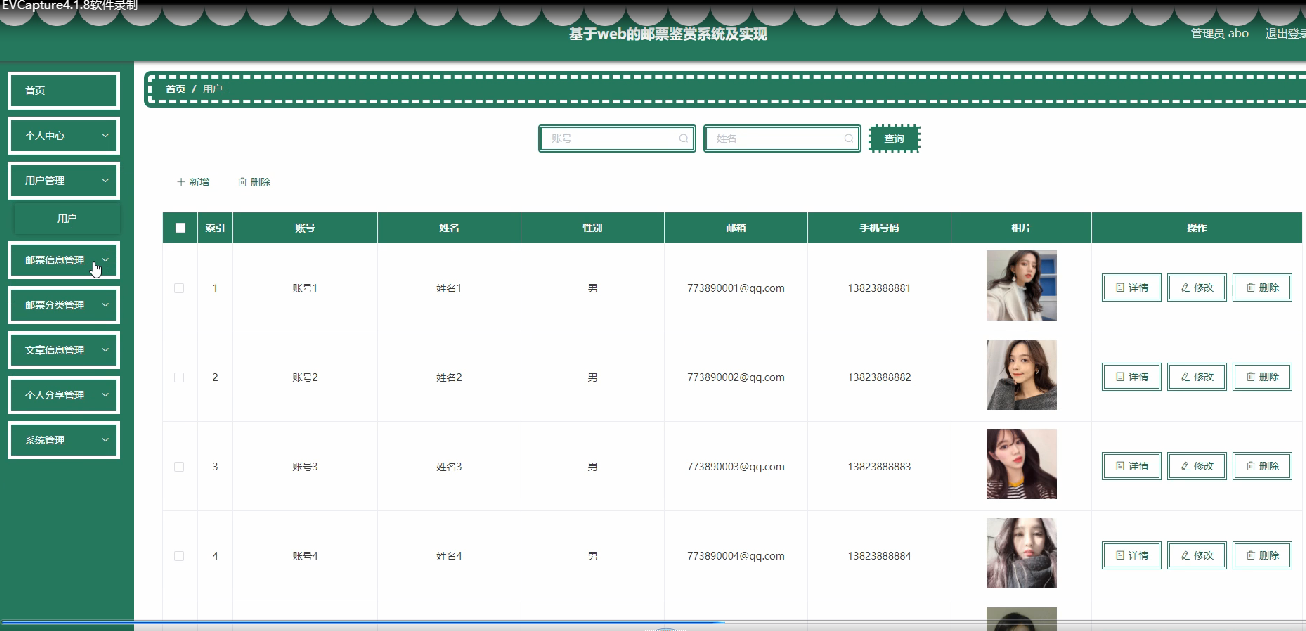Click the 账号3 cell
Viewport: 1306px width, 631px height.
coord(305,467)
